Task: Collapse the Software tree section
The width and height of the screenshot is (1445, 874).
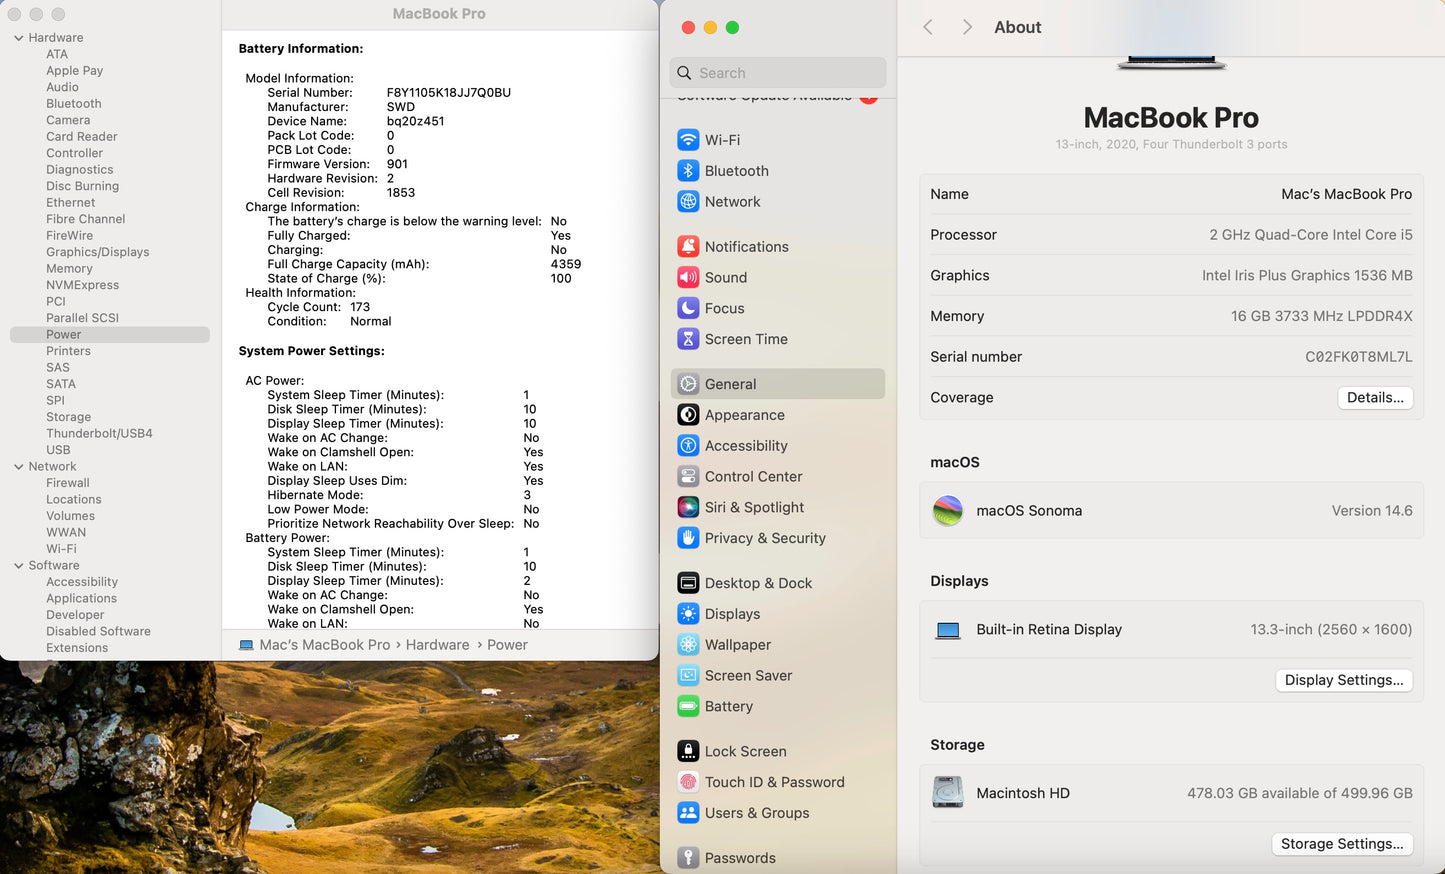Action: coord(19,566)
